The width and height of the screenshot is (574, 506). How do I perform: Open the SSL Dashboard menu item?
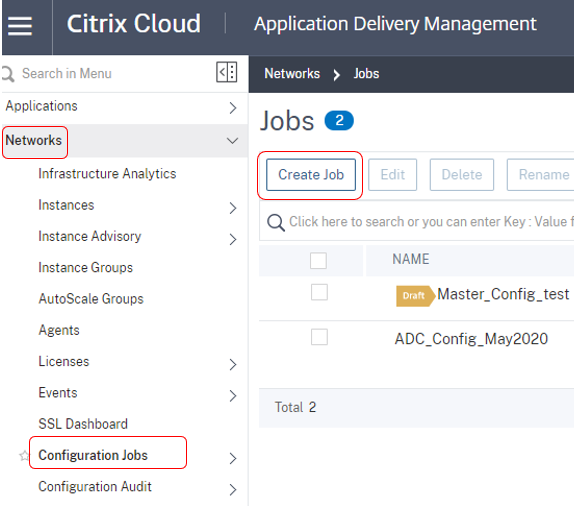click(x=83, y=424)
